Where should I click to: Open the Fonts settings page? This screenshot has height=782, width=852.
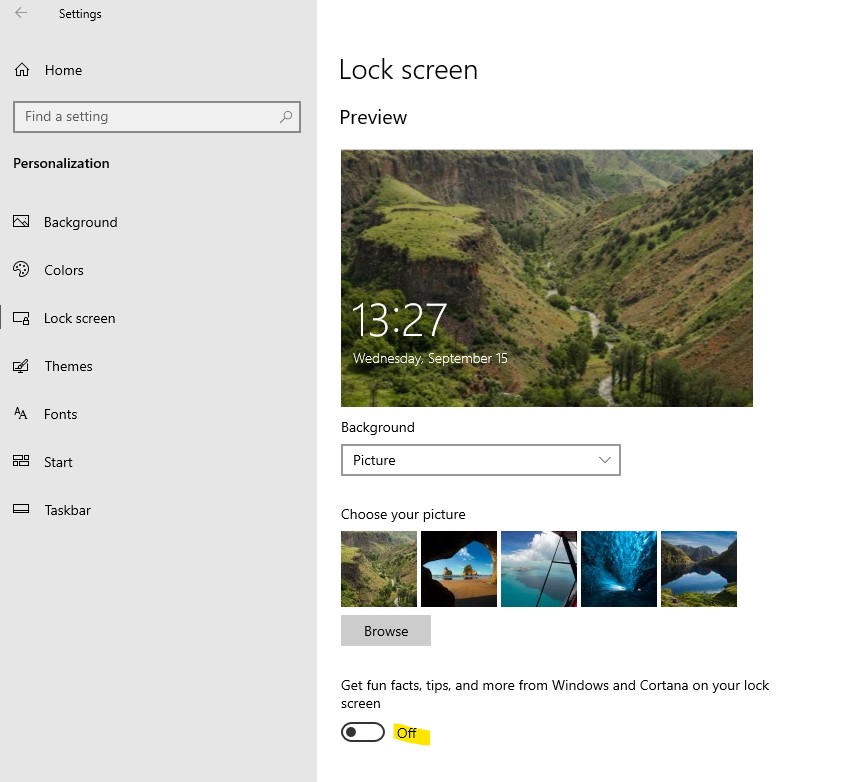[x=60, y=414]
